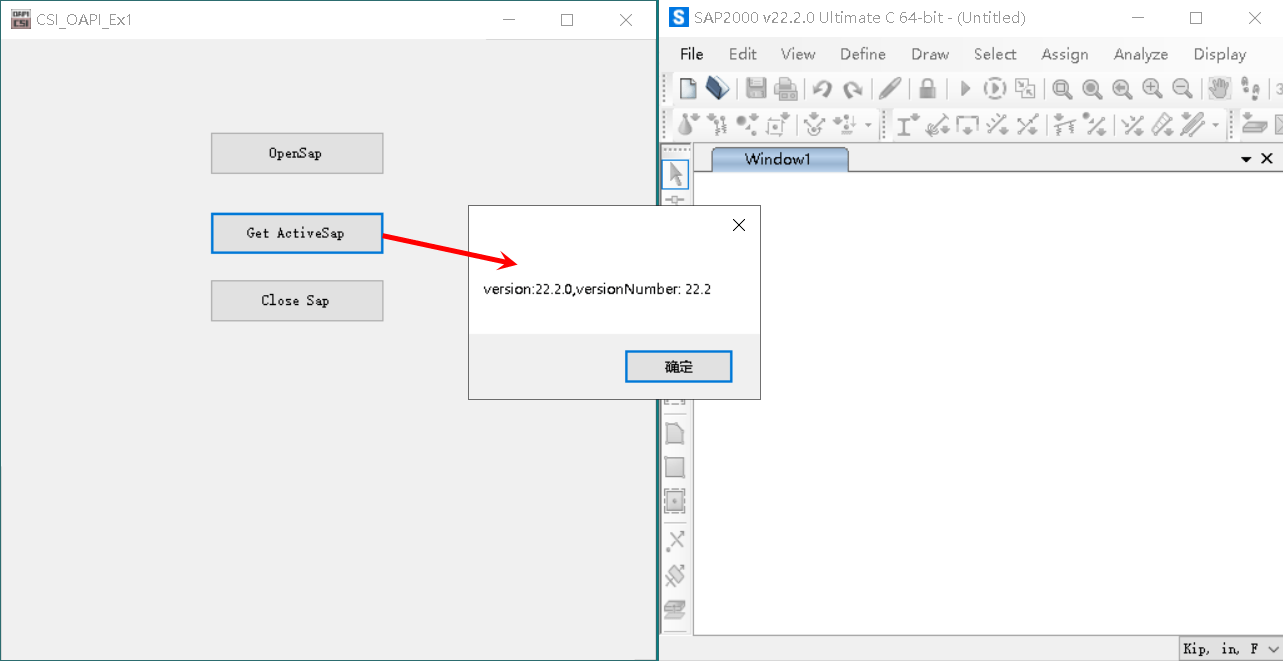
Task: Click the Pan hand icon
Action: (1218, 89)
